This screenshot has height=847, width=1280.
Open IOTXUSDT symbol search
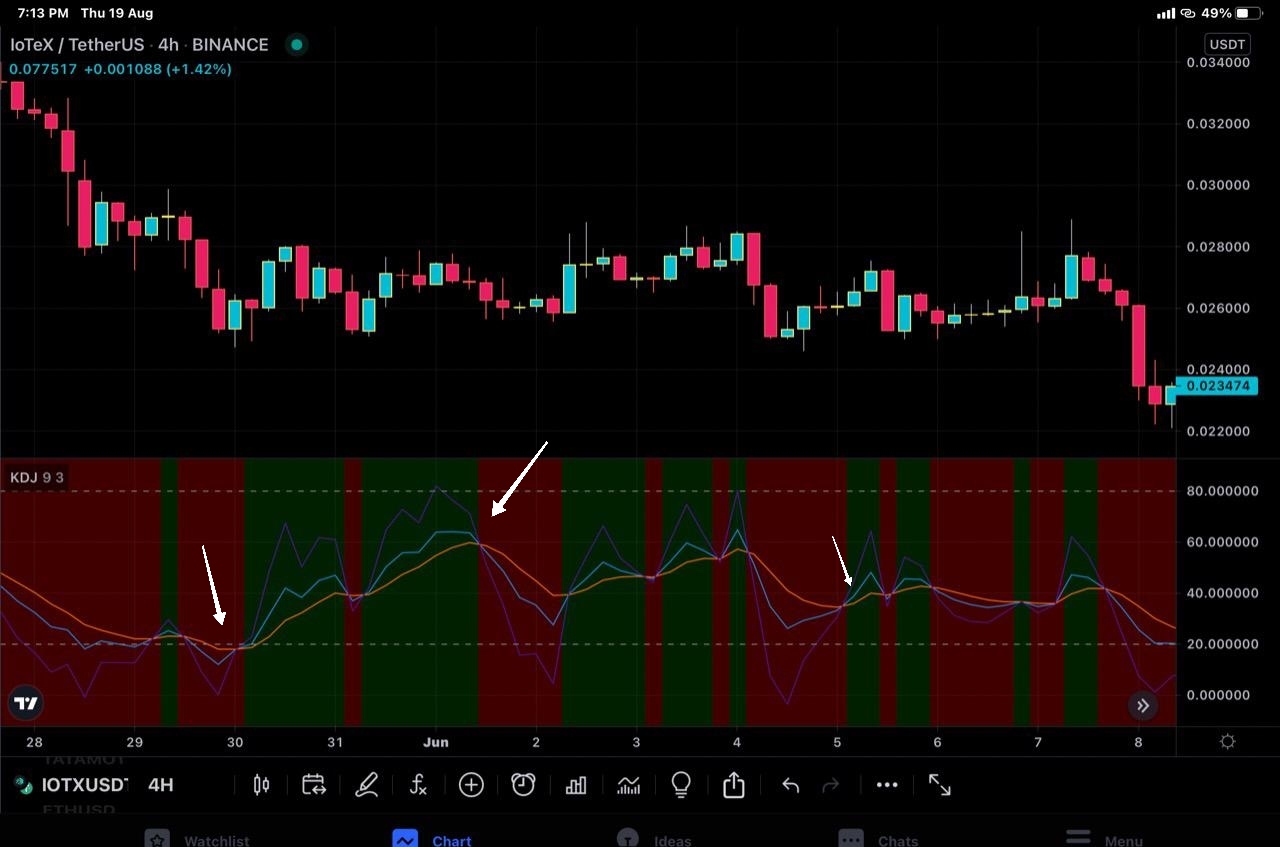[x=71, y=785]
